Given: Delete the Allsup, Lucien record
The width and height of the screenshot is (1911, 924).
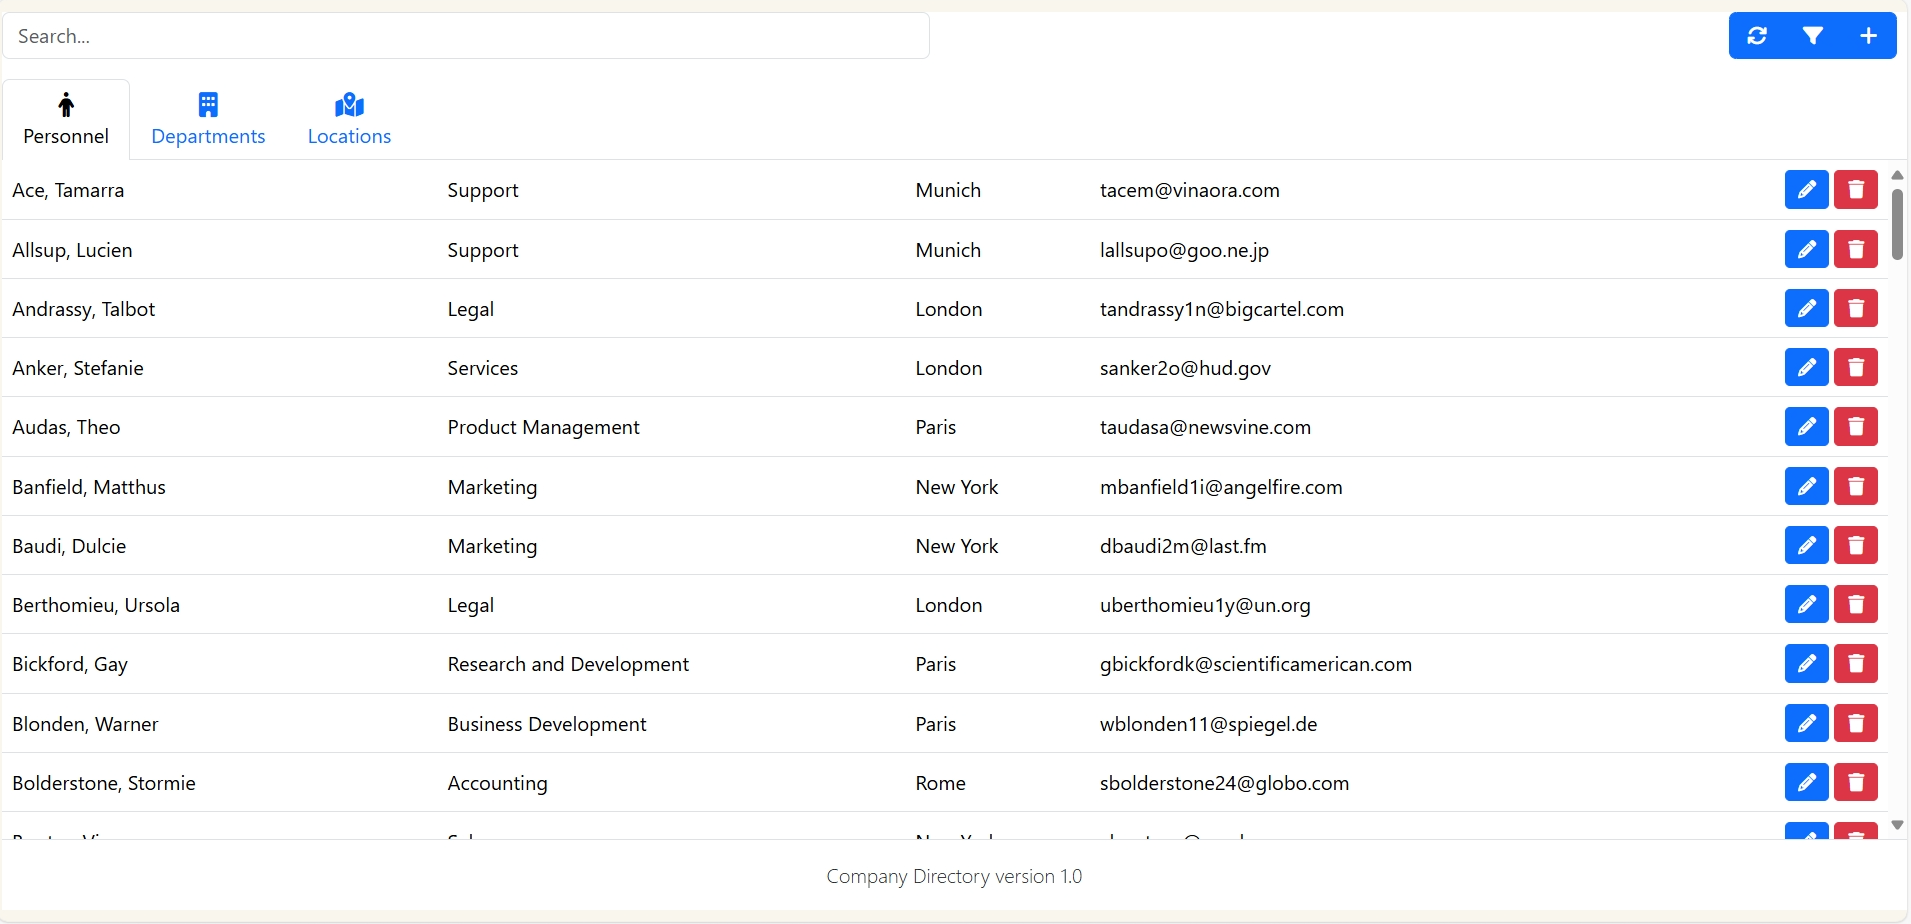Looking at the screenshot, I should tap(1858, 249).
